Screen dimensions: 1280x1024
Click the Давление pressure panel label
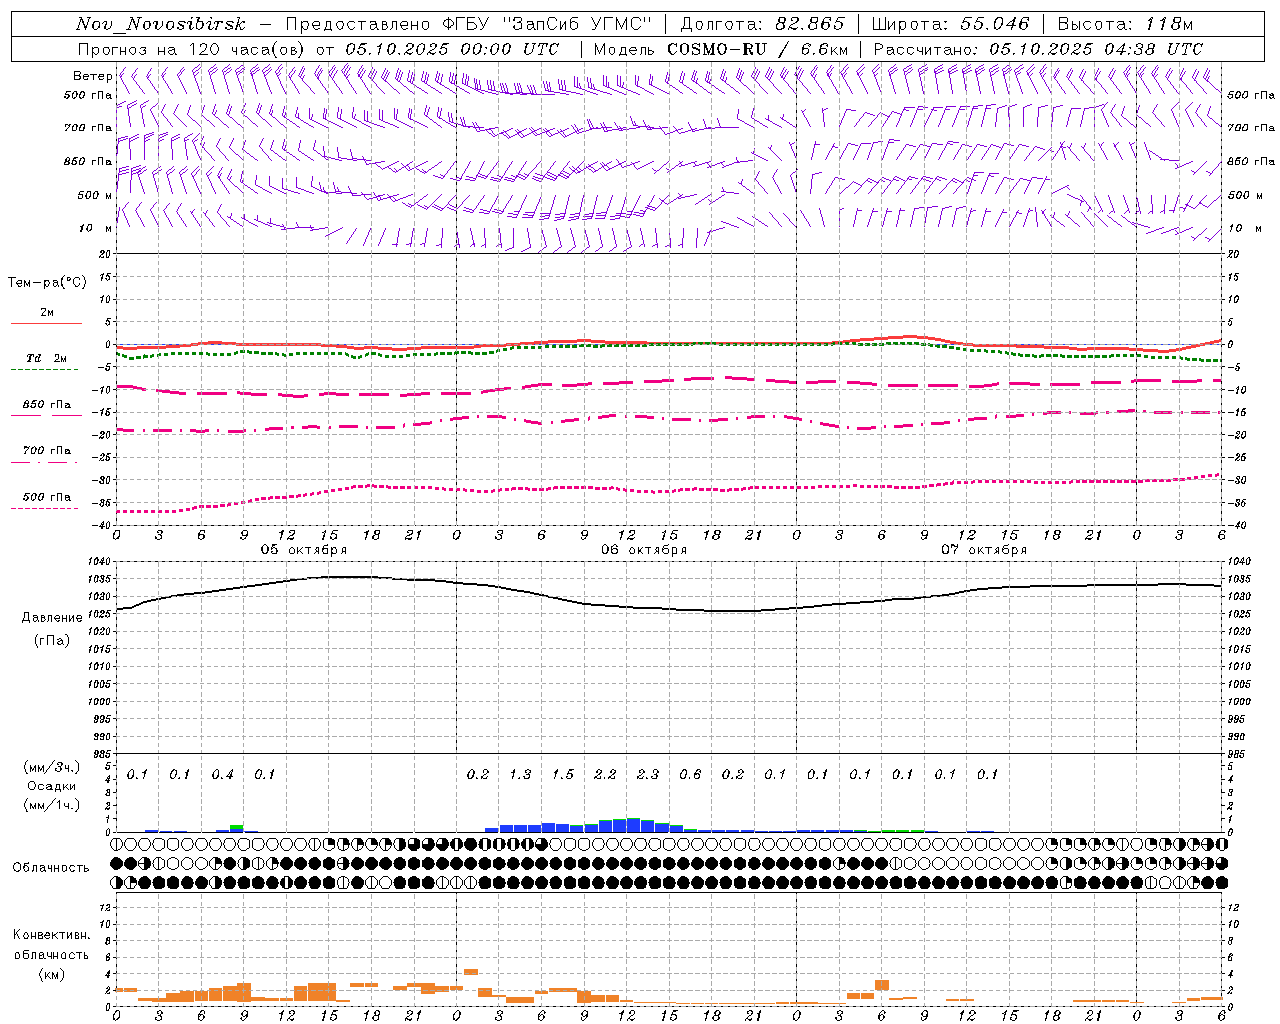(52, 618)
